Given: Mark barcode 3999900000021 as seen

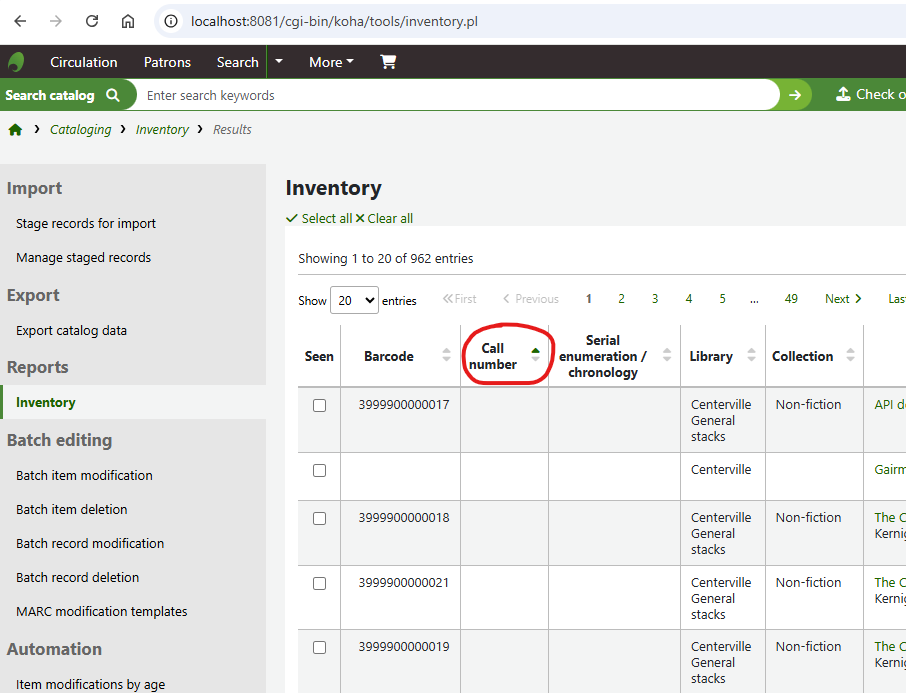Looking at the screenshot, I should [x=319, y=583].
